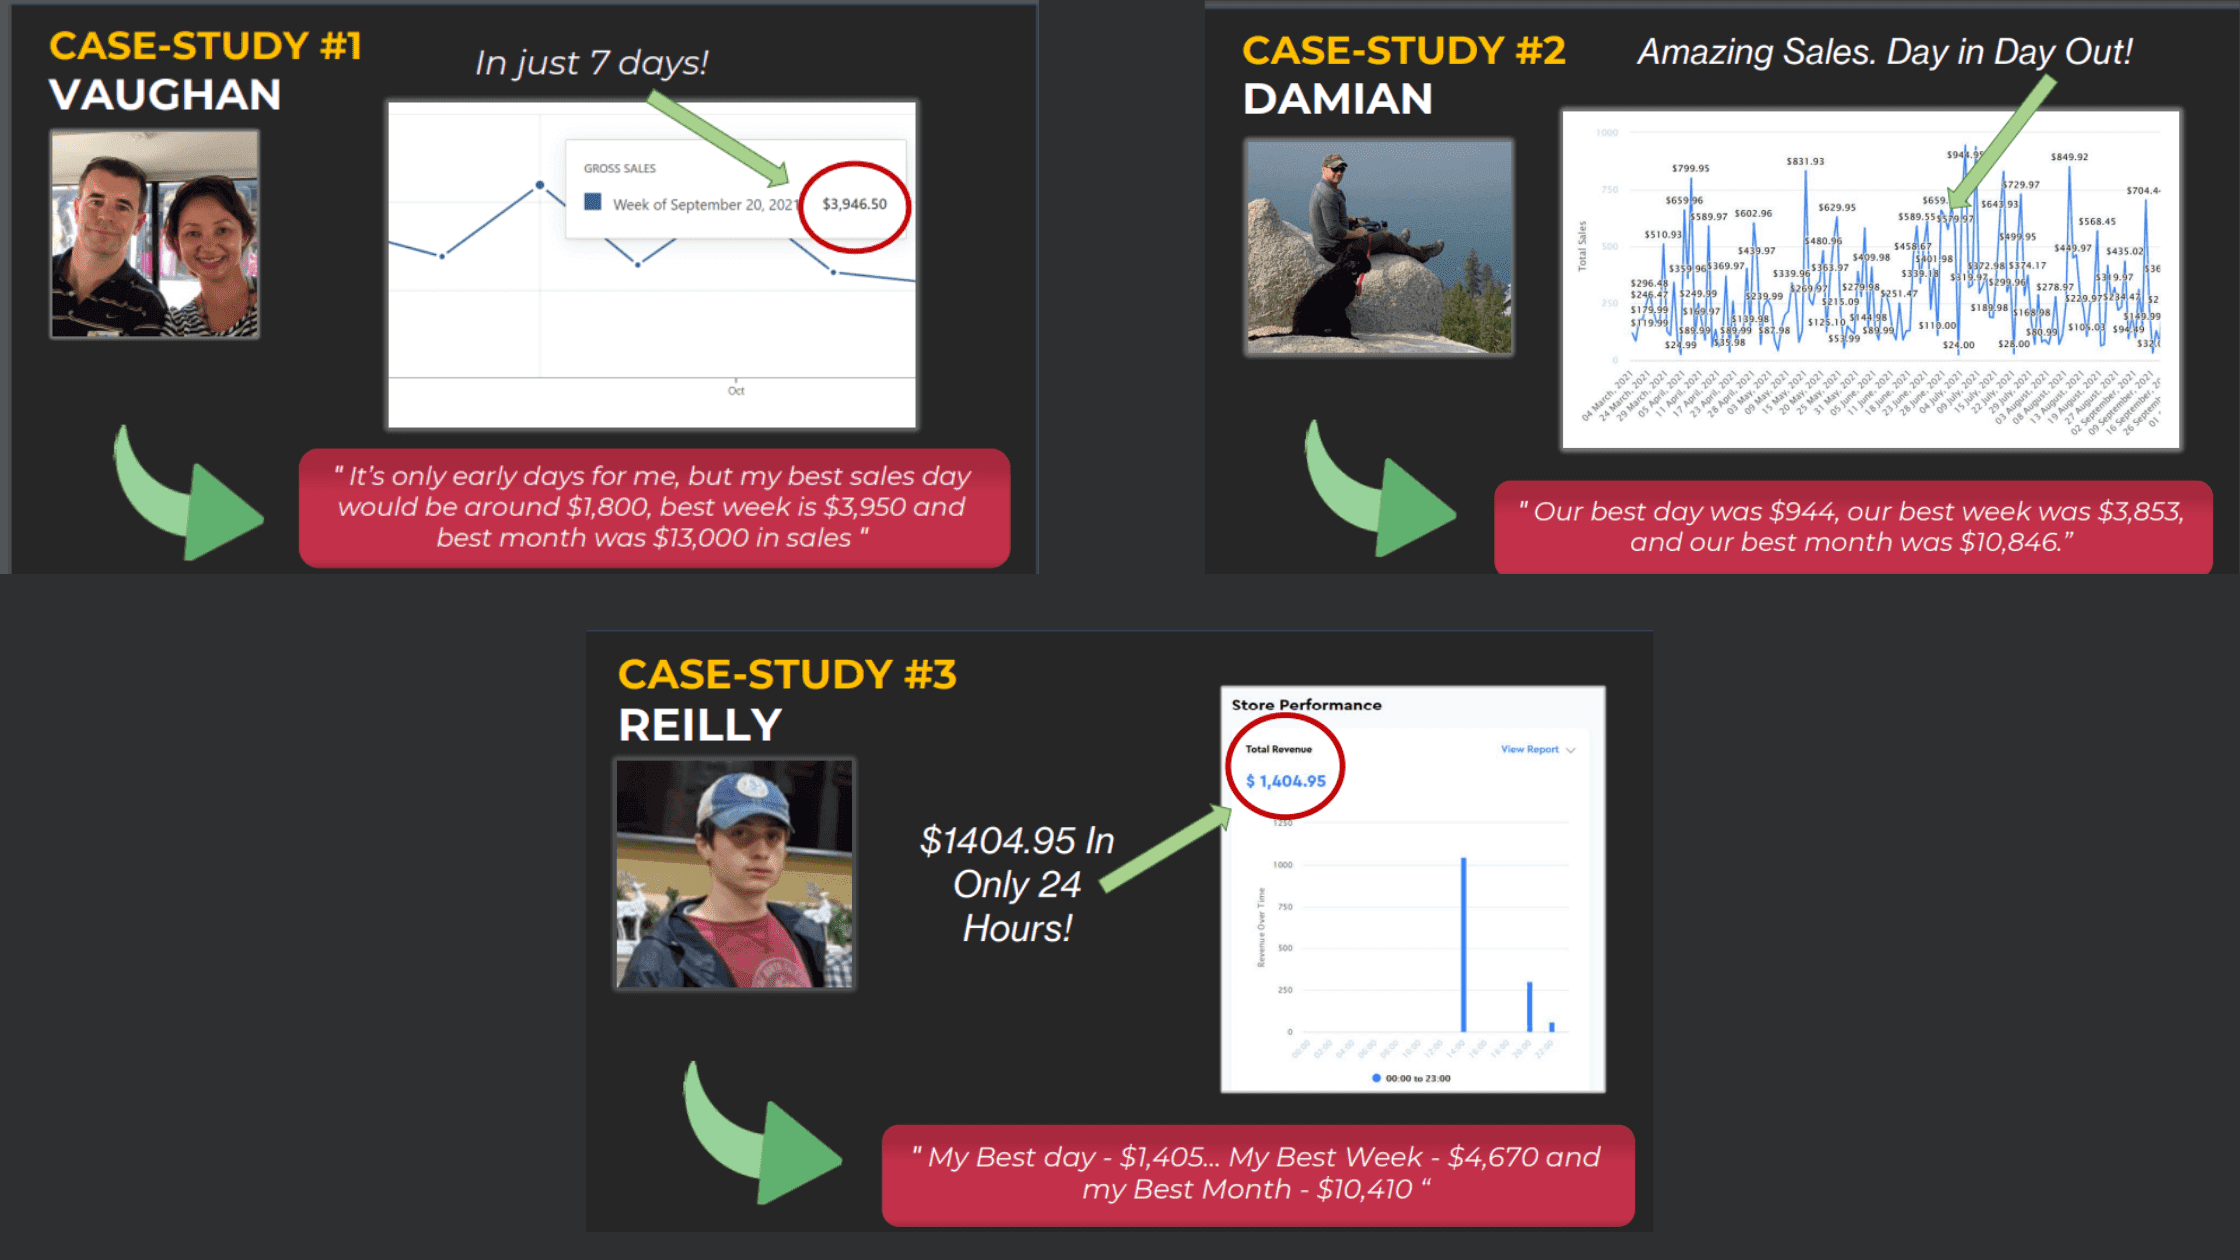
Task: Click the $568.45 data label in Damian's chart
Action: tap(2096, 222)
